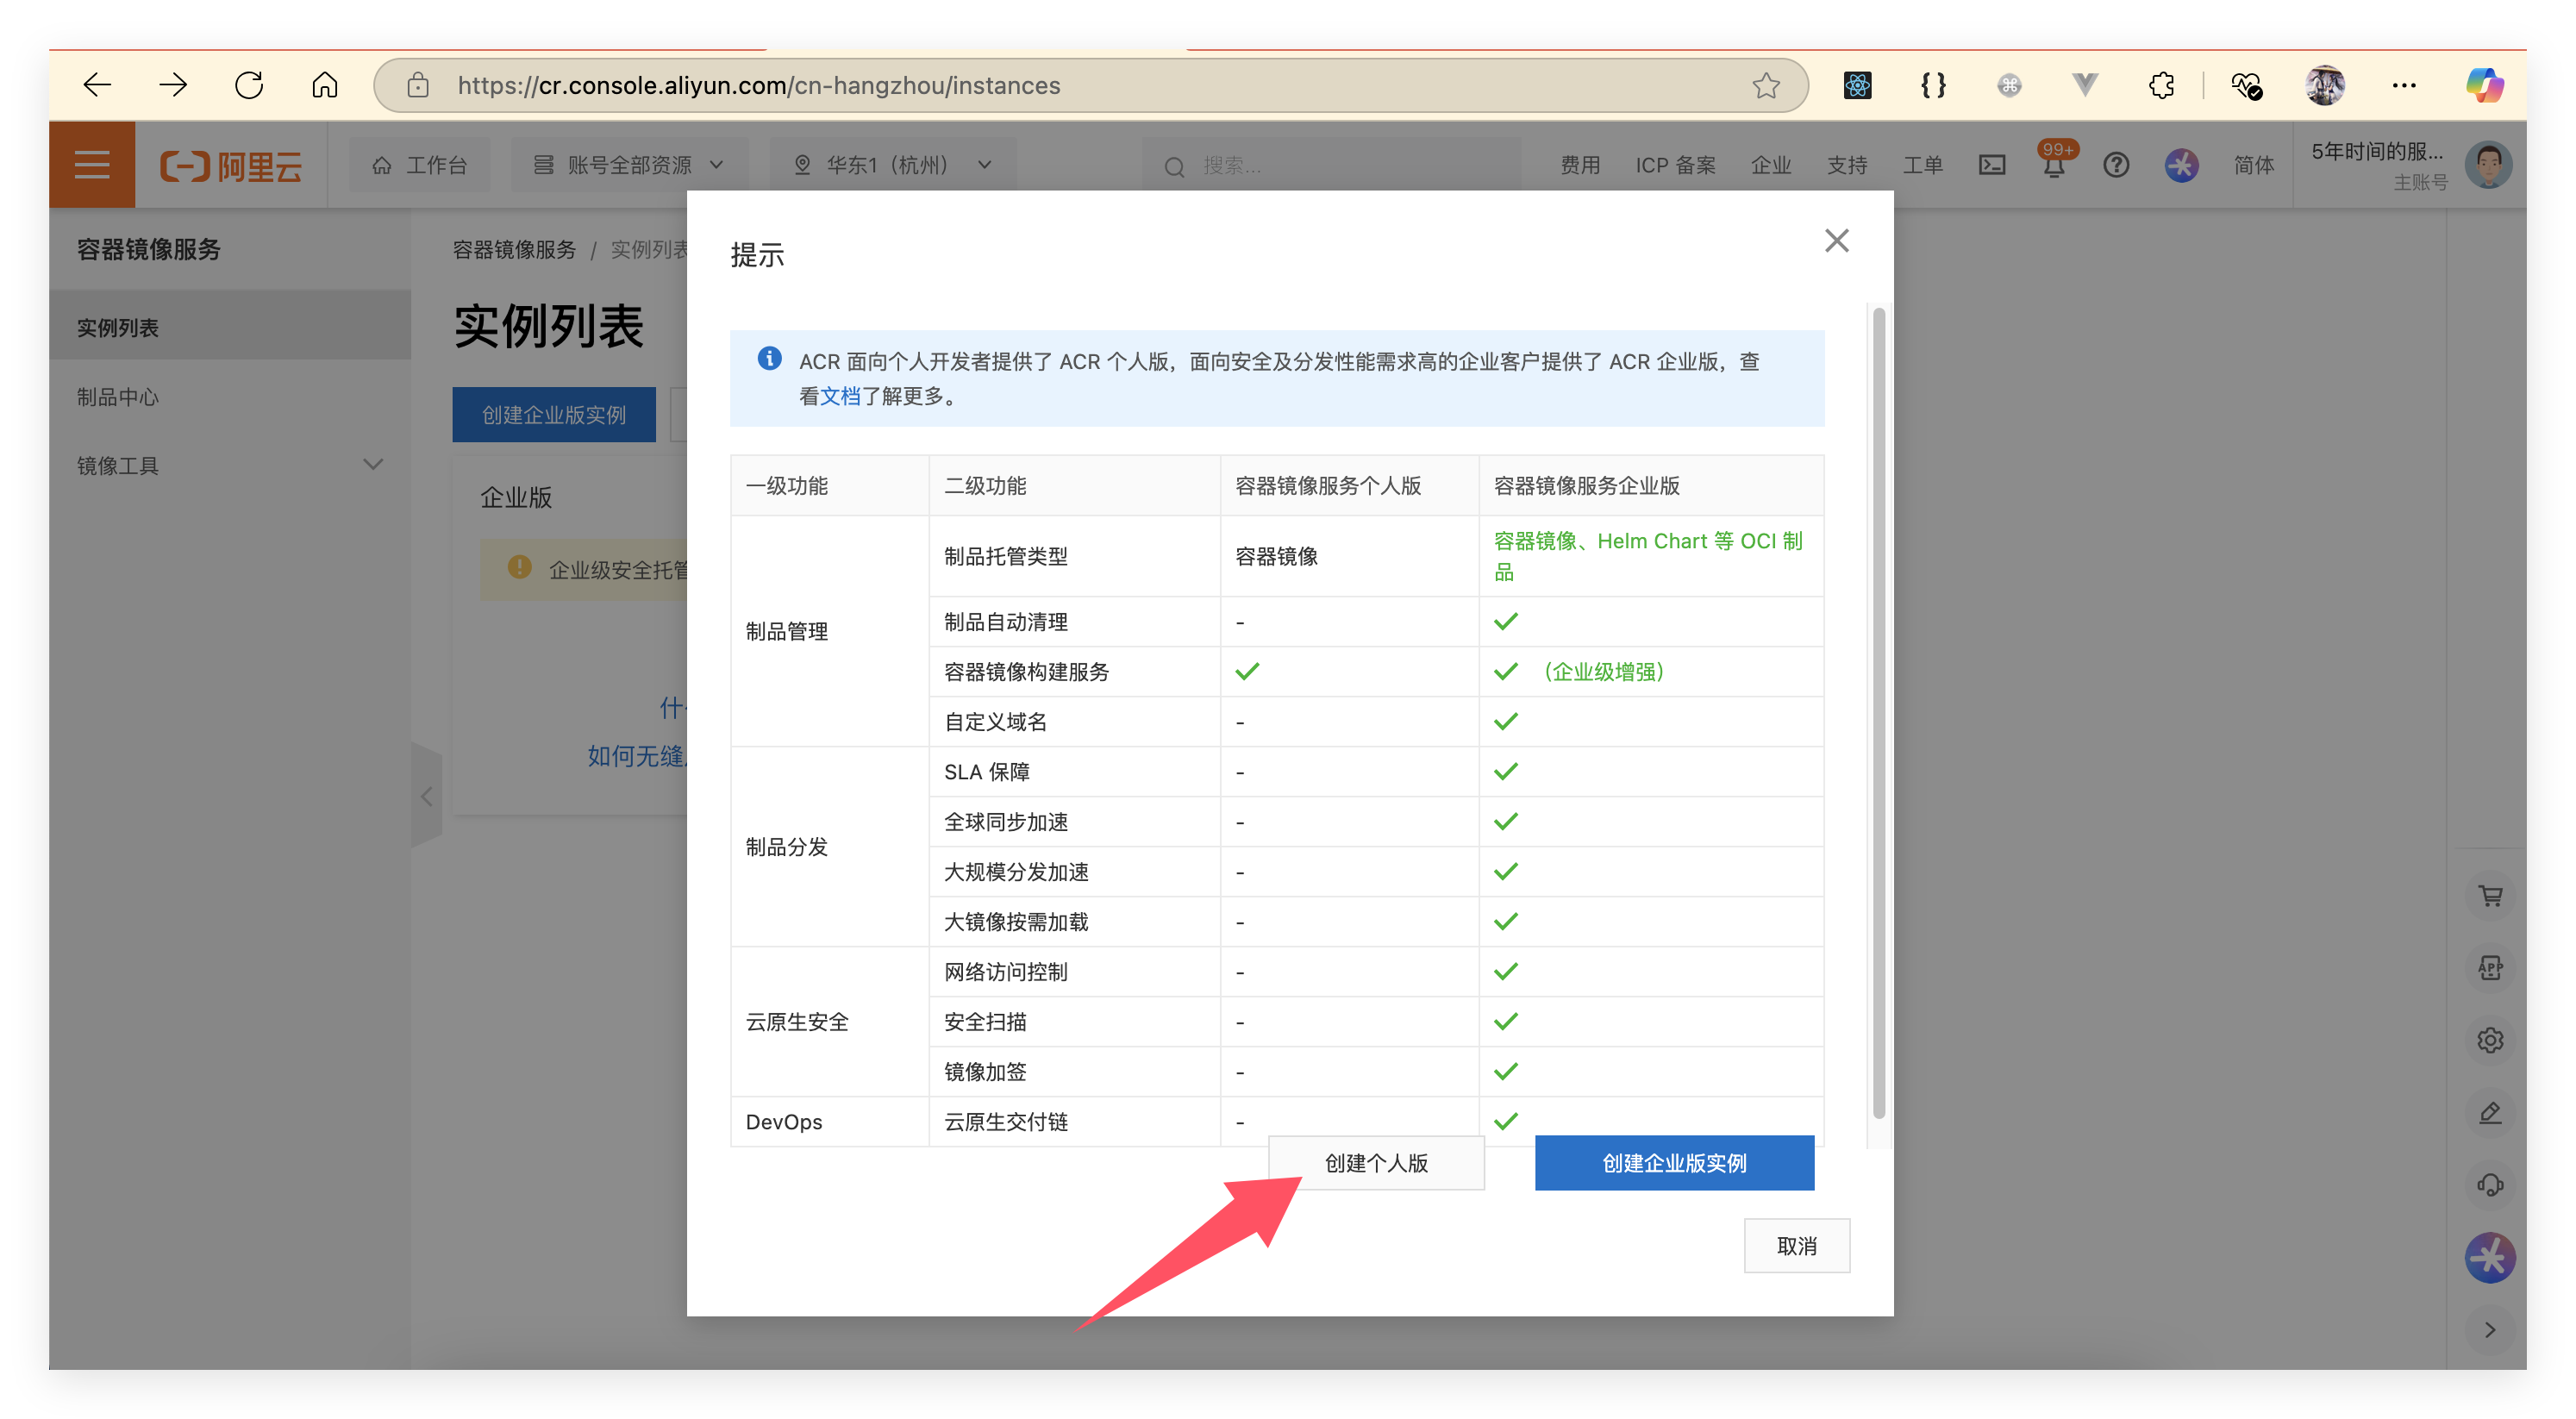The image size is (2576, 1419).
Task: Open the shopping cart icon in right rail
Action: pos(2490,896)
